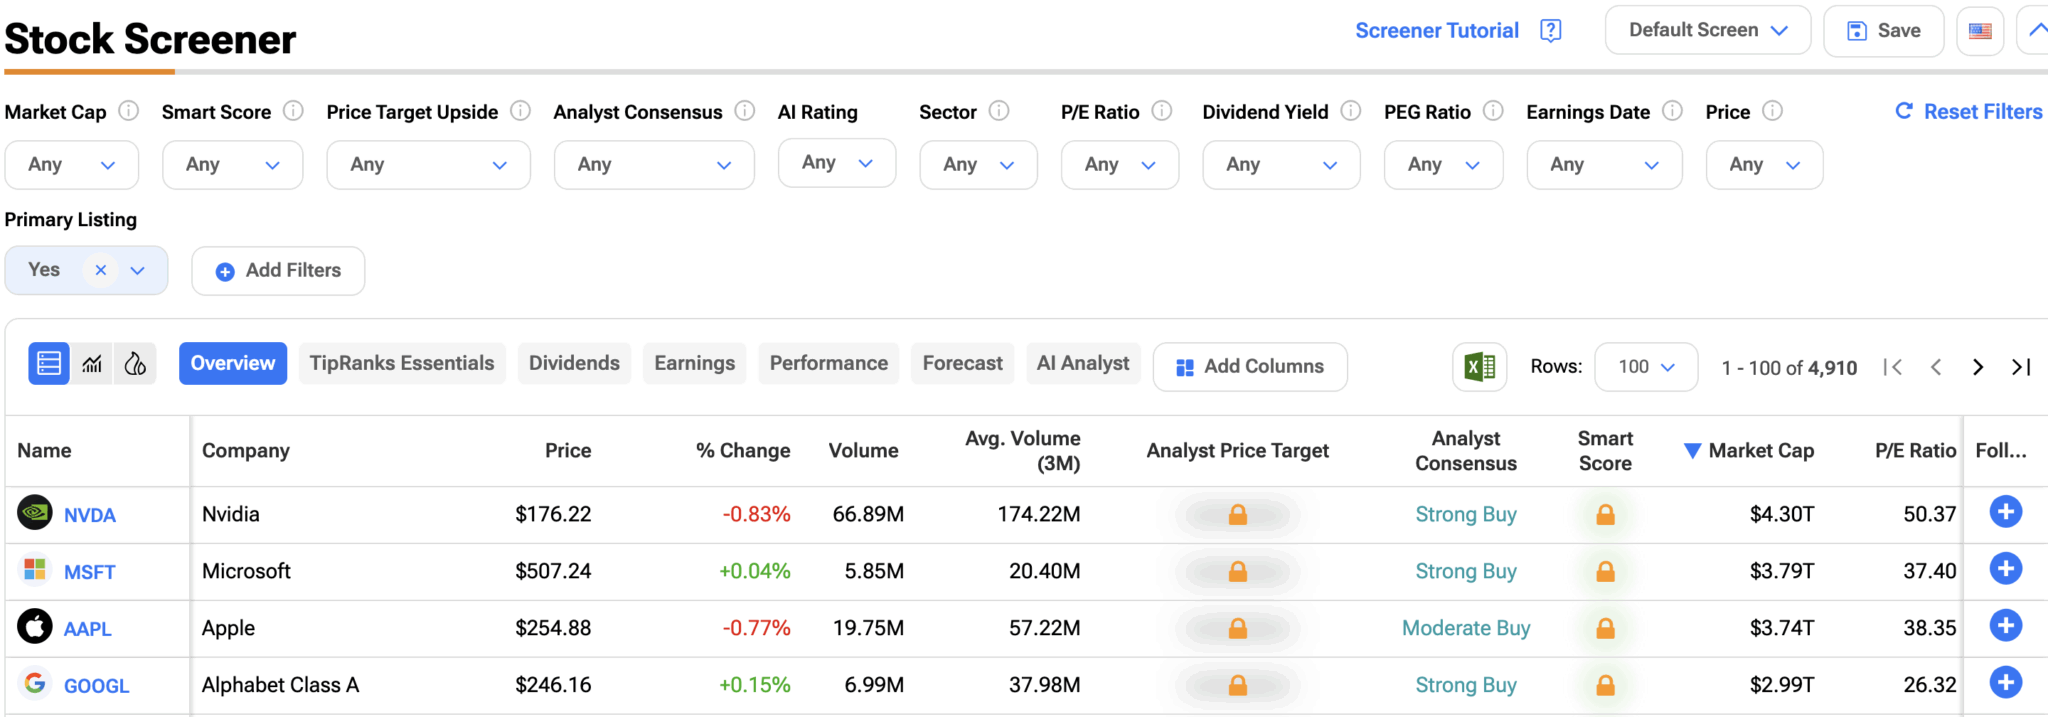2048x717 pixels.
Task: Switch to table list view icon
Action: [x=49, y=364]
